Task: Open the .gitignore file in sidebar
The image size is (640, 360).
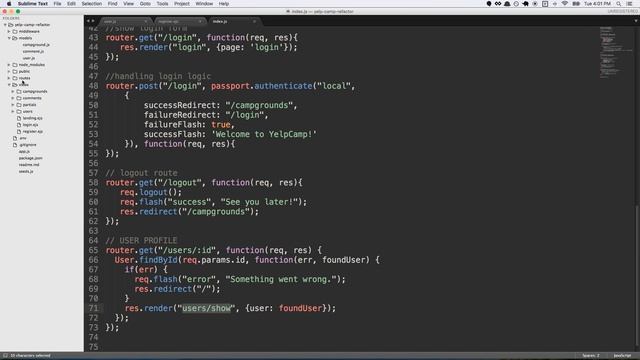Action: 27,145
